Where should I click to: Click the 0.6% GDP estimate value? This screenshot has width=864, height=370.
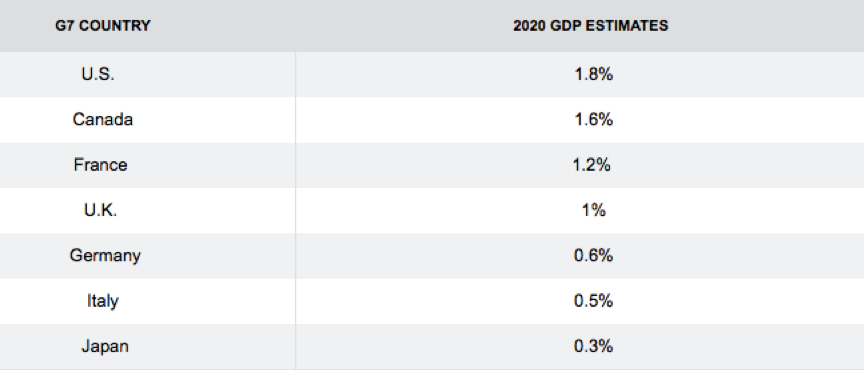pos(593,256)
